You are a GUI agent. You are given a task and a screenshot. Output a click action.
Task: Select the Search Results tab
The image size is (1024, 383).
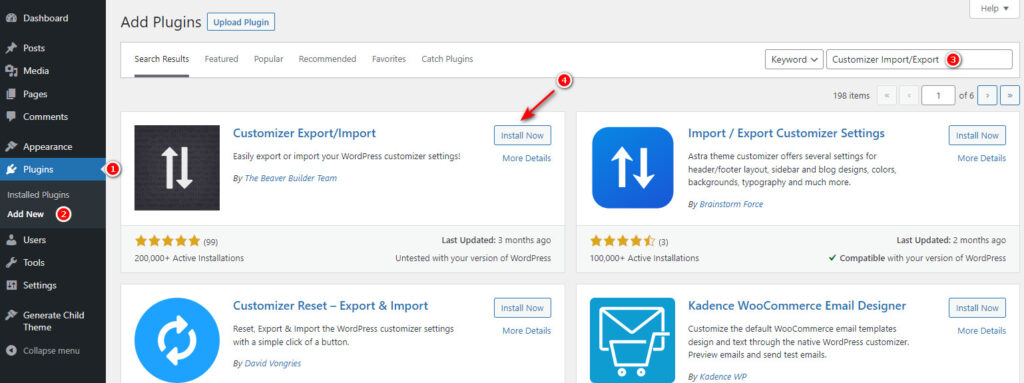click(x=162, y=59)
